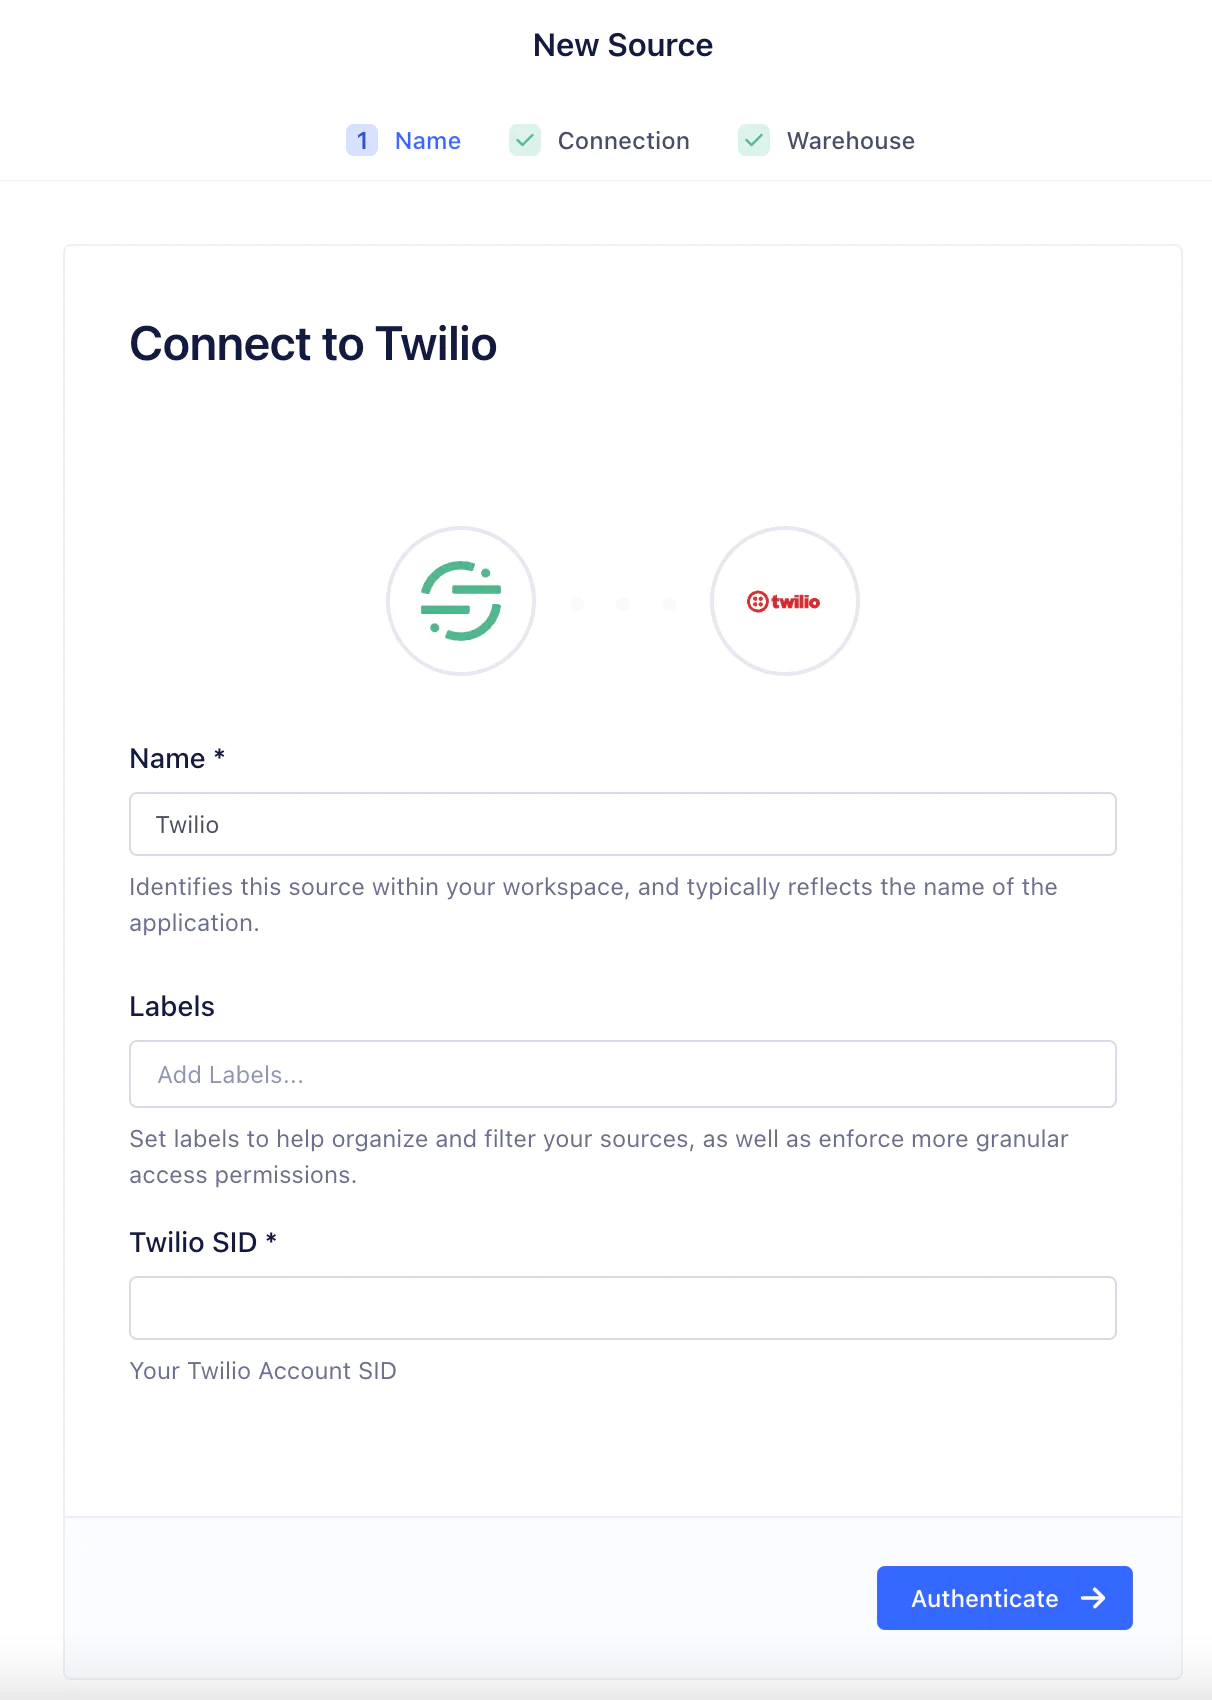Click the Connect to Twilio heading
Viewport: 1212px width, 1700px height.
click(x=313, y=344)
